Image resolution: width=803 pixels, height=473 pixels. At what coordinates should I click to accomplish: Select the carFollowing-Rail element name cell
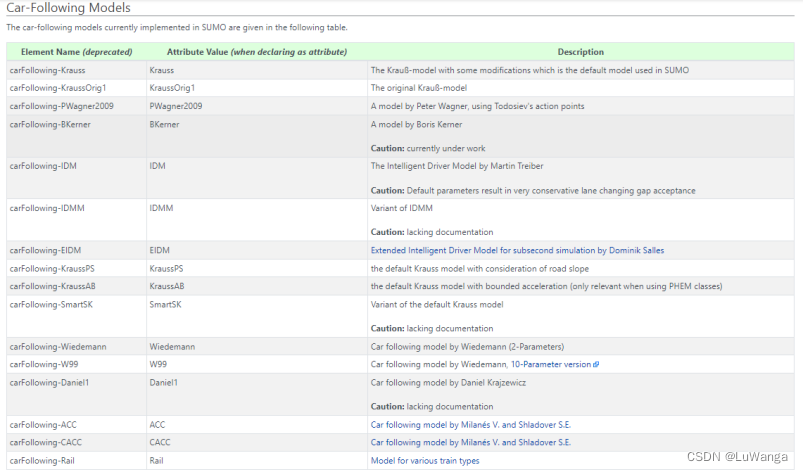[x=45, y=460]
